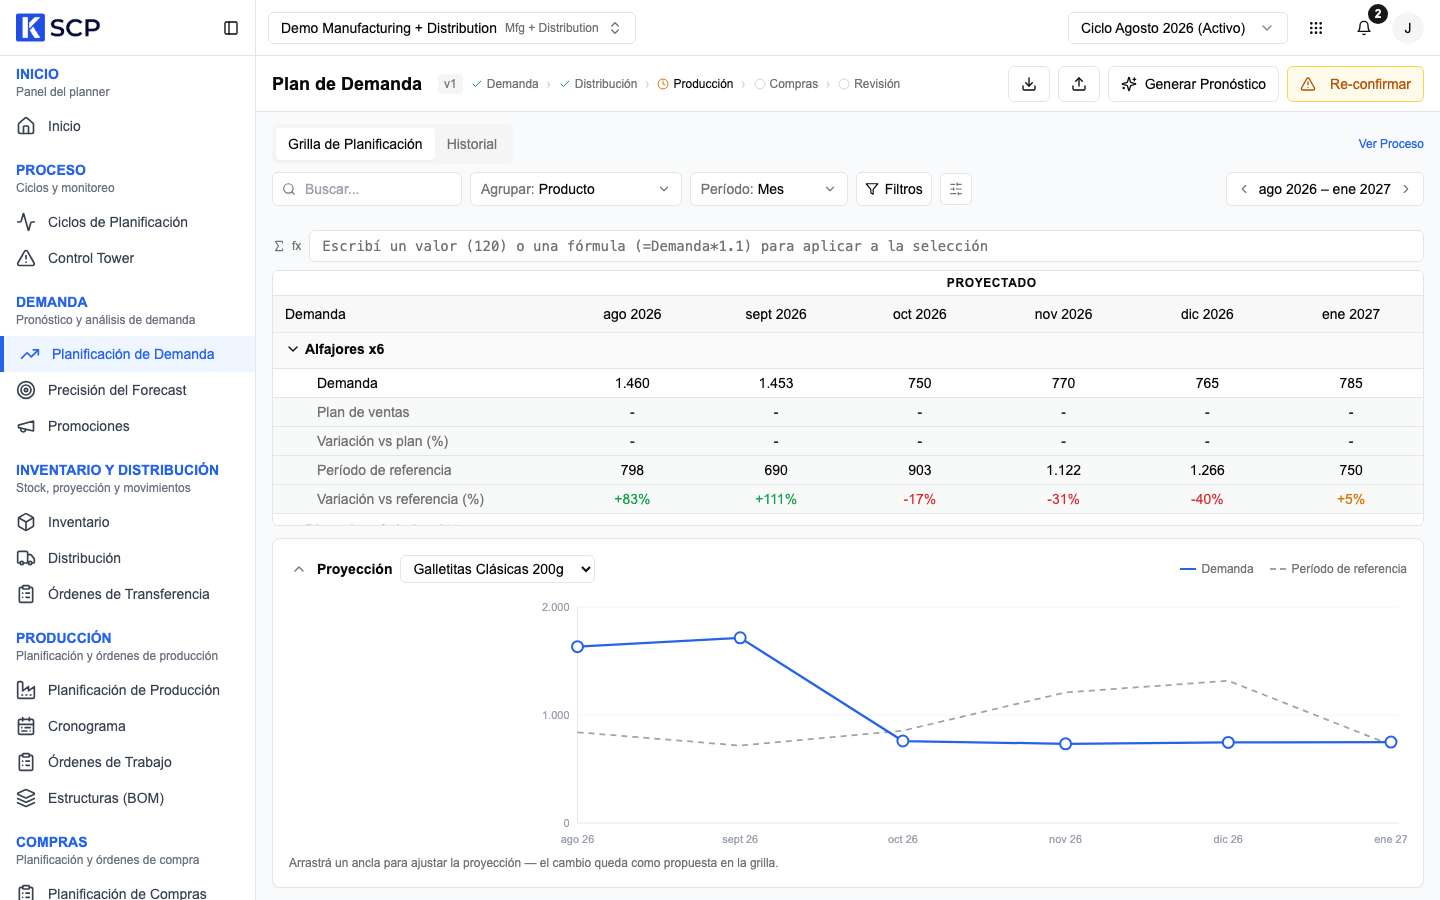Open notifications bell
The height and width of the screenshot is (900, 1440).
1364,28
